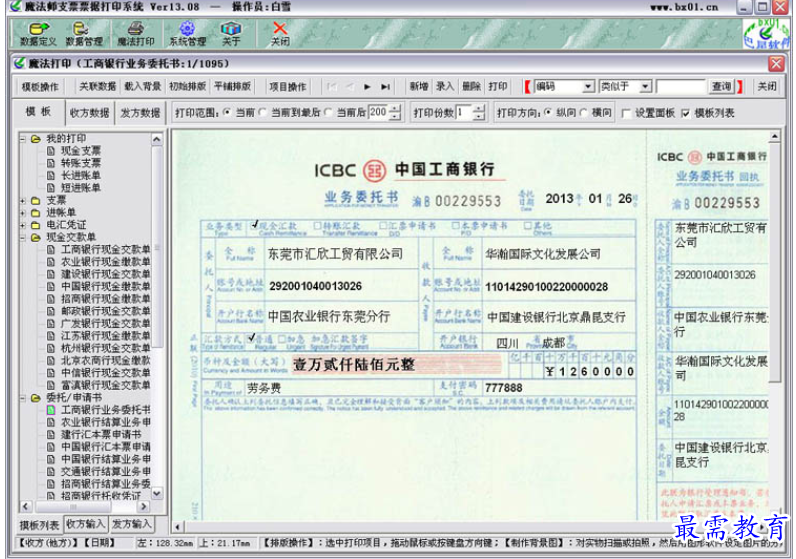796x559 pixels.
Task: Enable the 设置面板 checkbox
Action: point(626,113)
